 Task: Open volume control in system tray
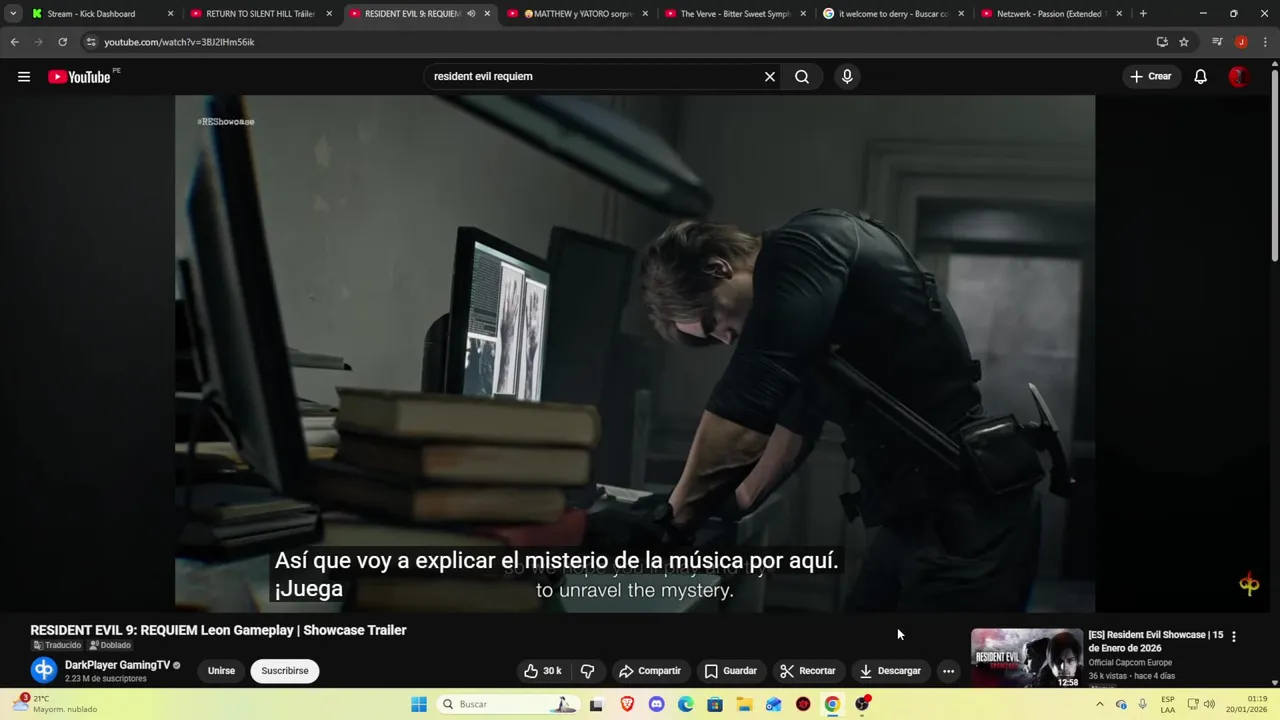(x=1209, y=704)
